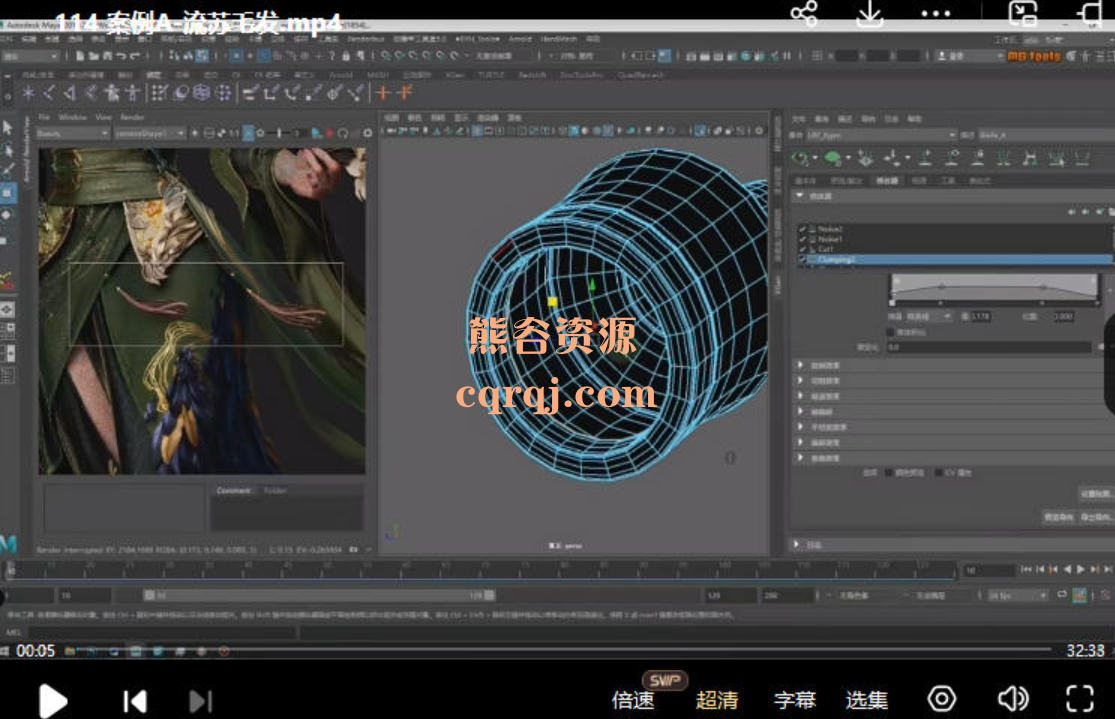Enter fullscreen mode using the corner brackets icon
The width and height of the screenshot is (1115, 719).
pos(1079,699)
